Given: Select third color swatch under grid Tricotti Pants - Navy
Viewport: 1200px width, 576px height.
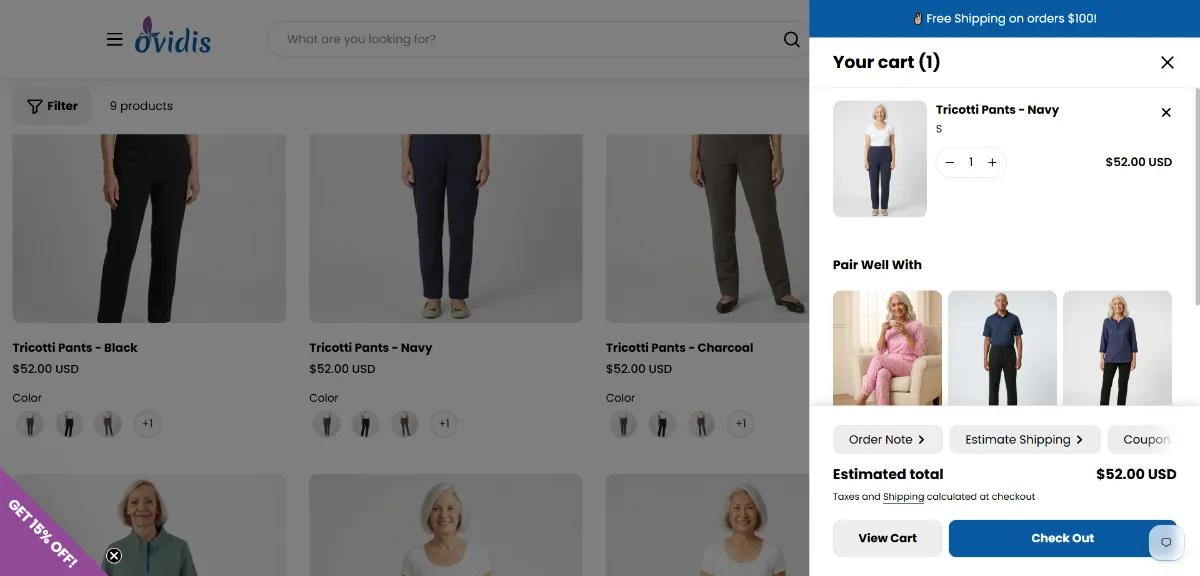Looking at the screenshot, I should click(404, 424).
